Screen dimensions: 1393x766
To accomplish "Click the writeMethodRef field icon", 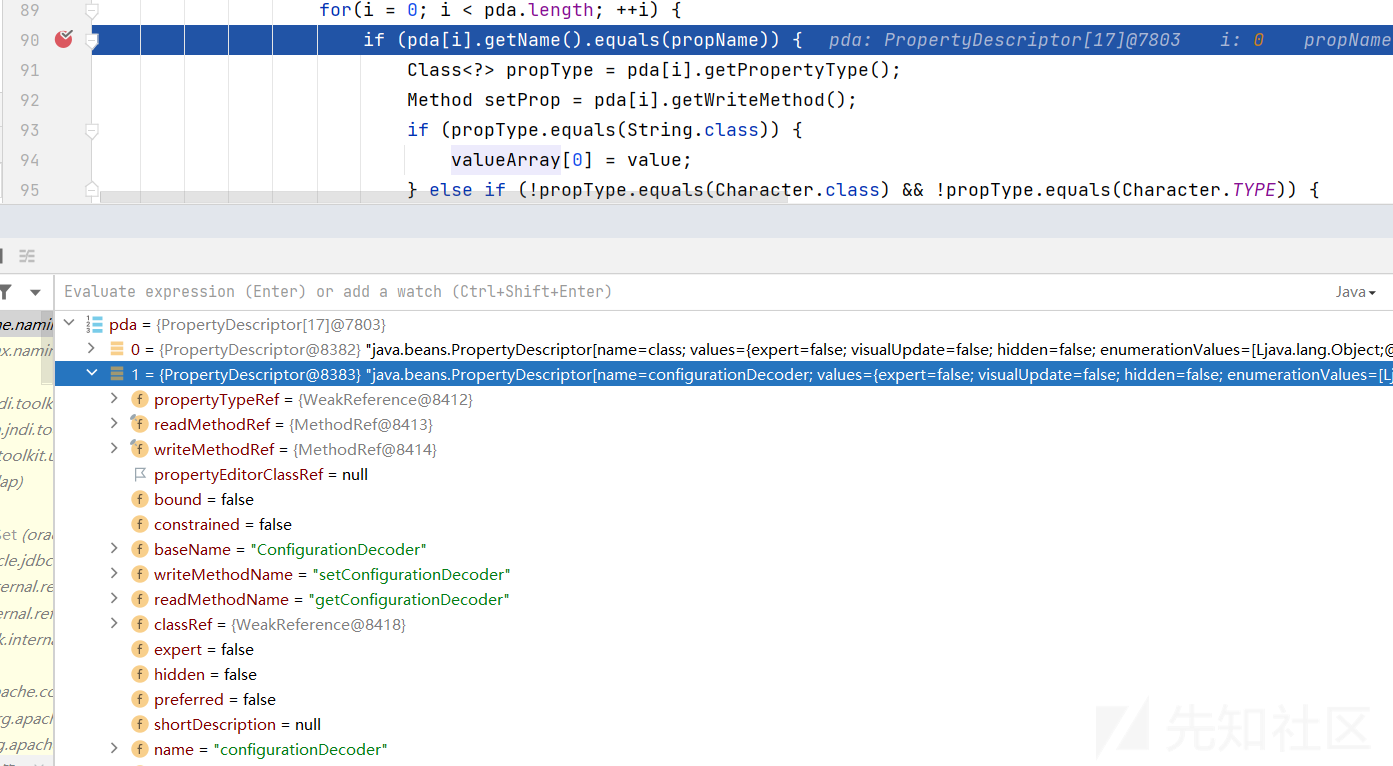I will (139, 450).
